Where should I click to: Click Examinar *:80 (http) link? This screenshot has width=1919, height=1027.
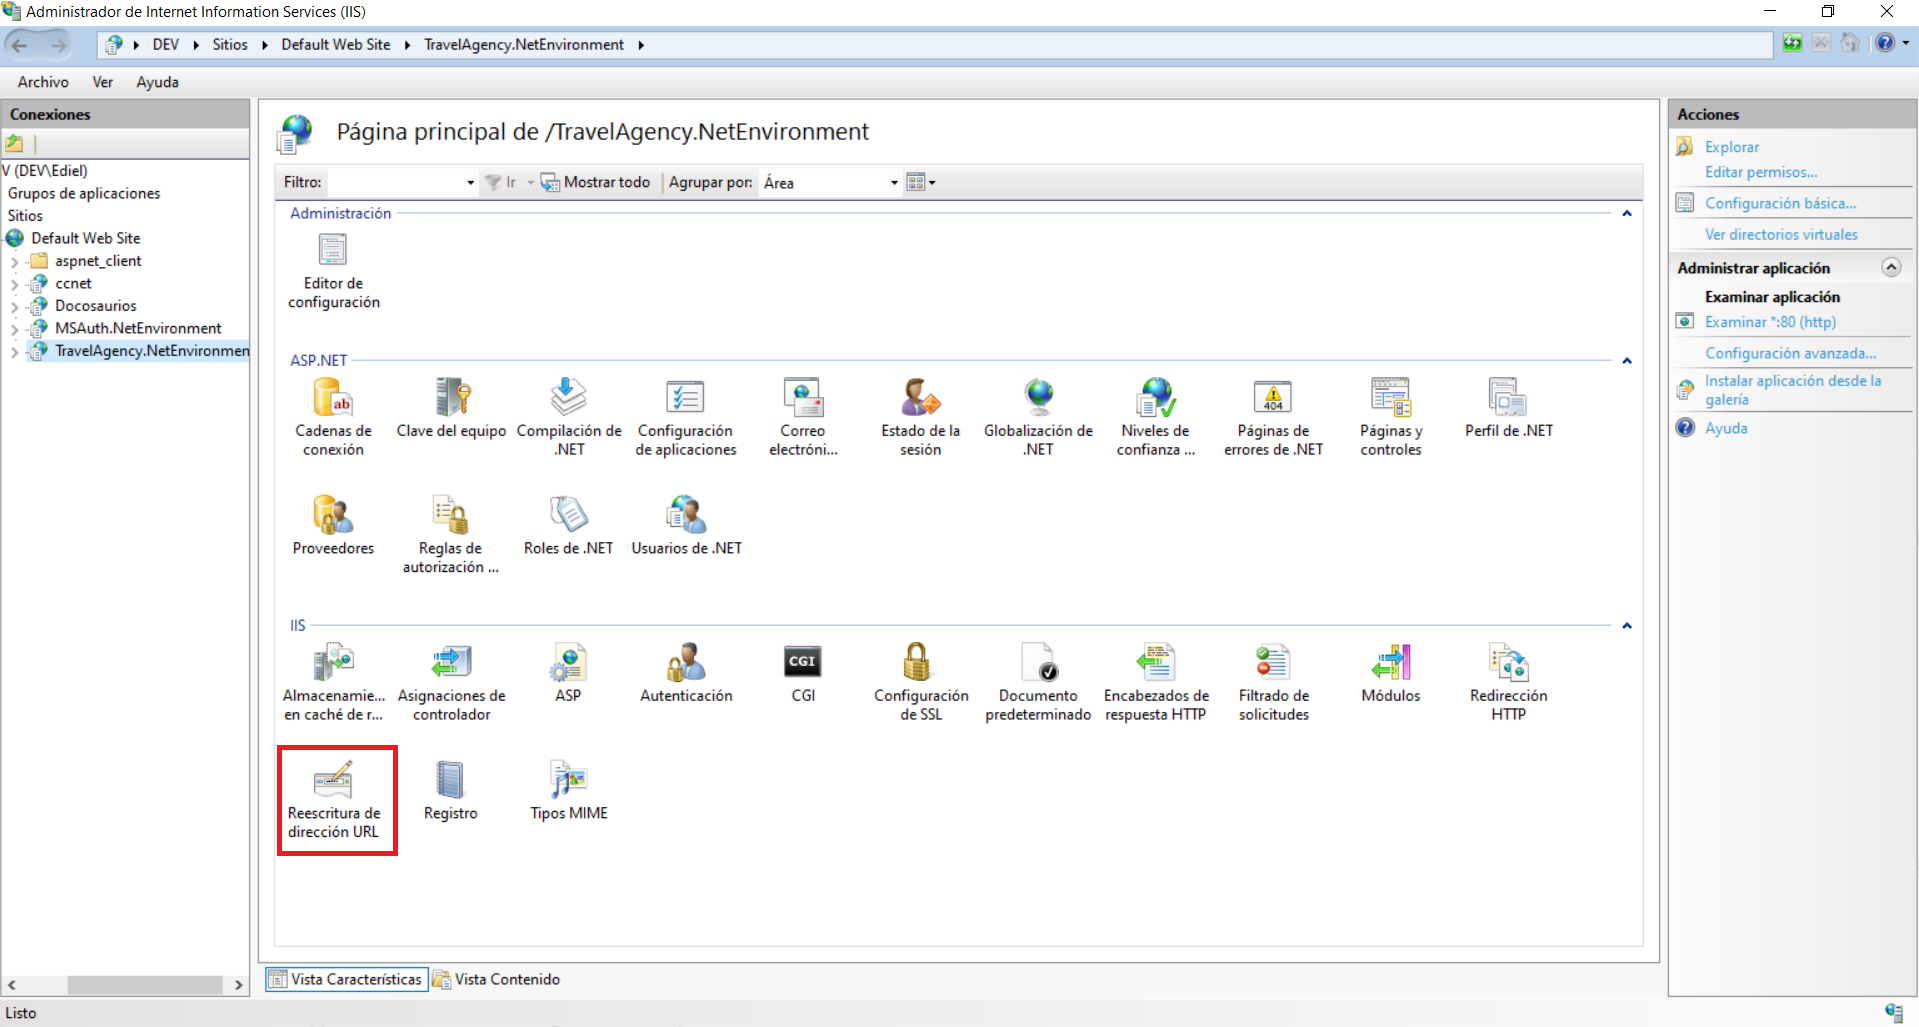tap(1770, 322)
